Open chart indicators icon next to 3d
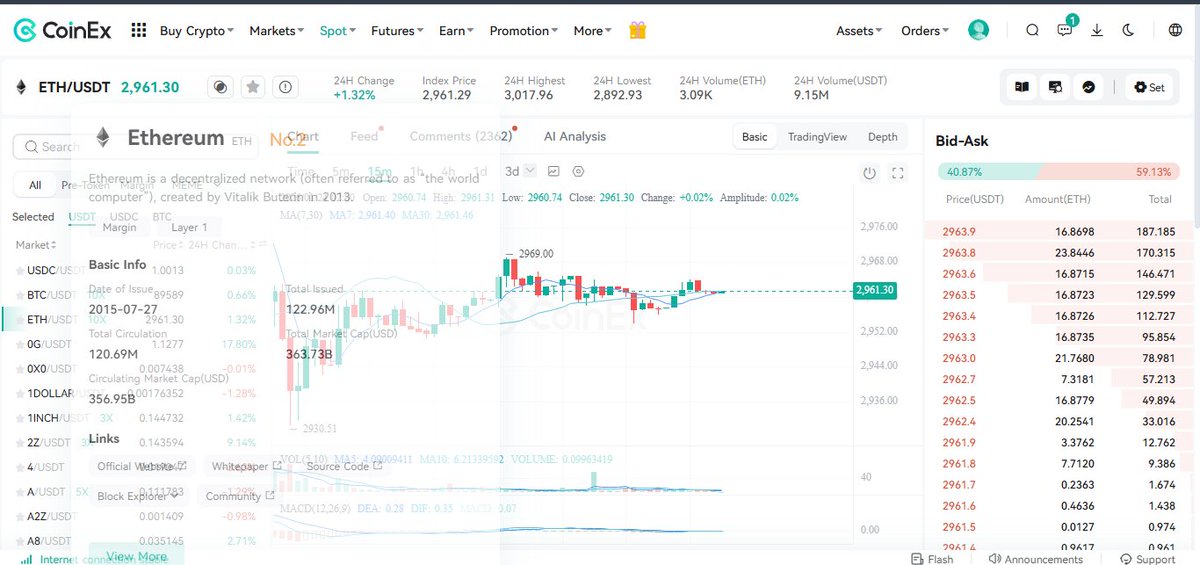 (554, 171)
